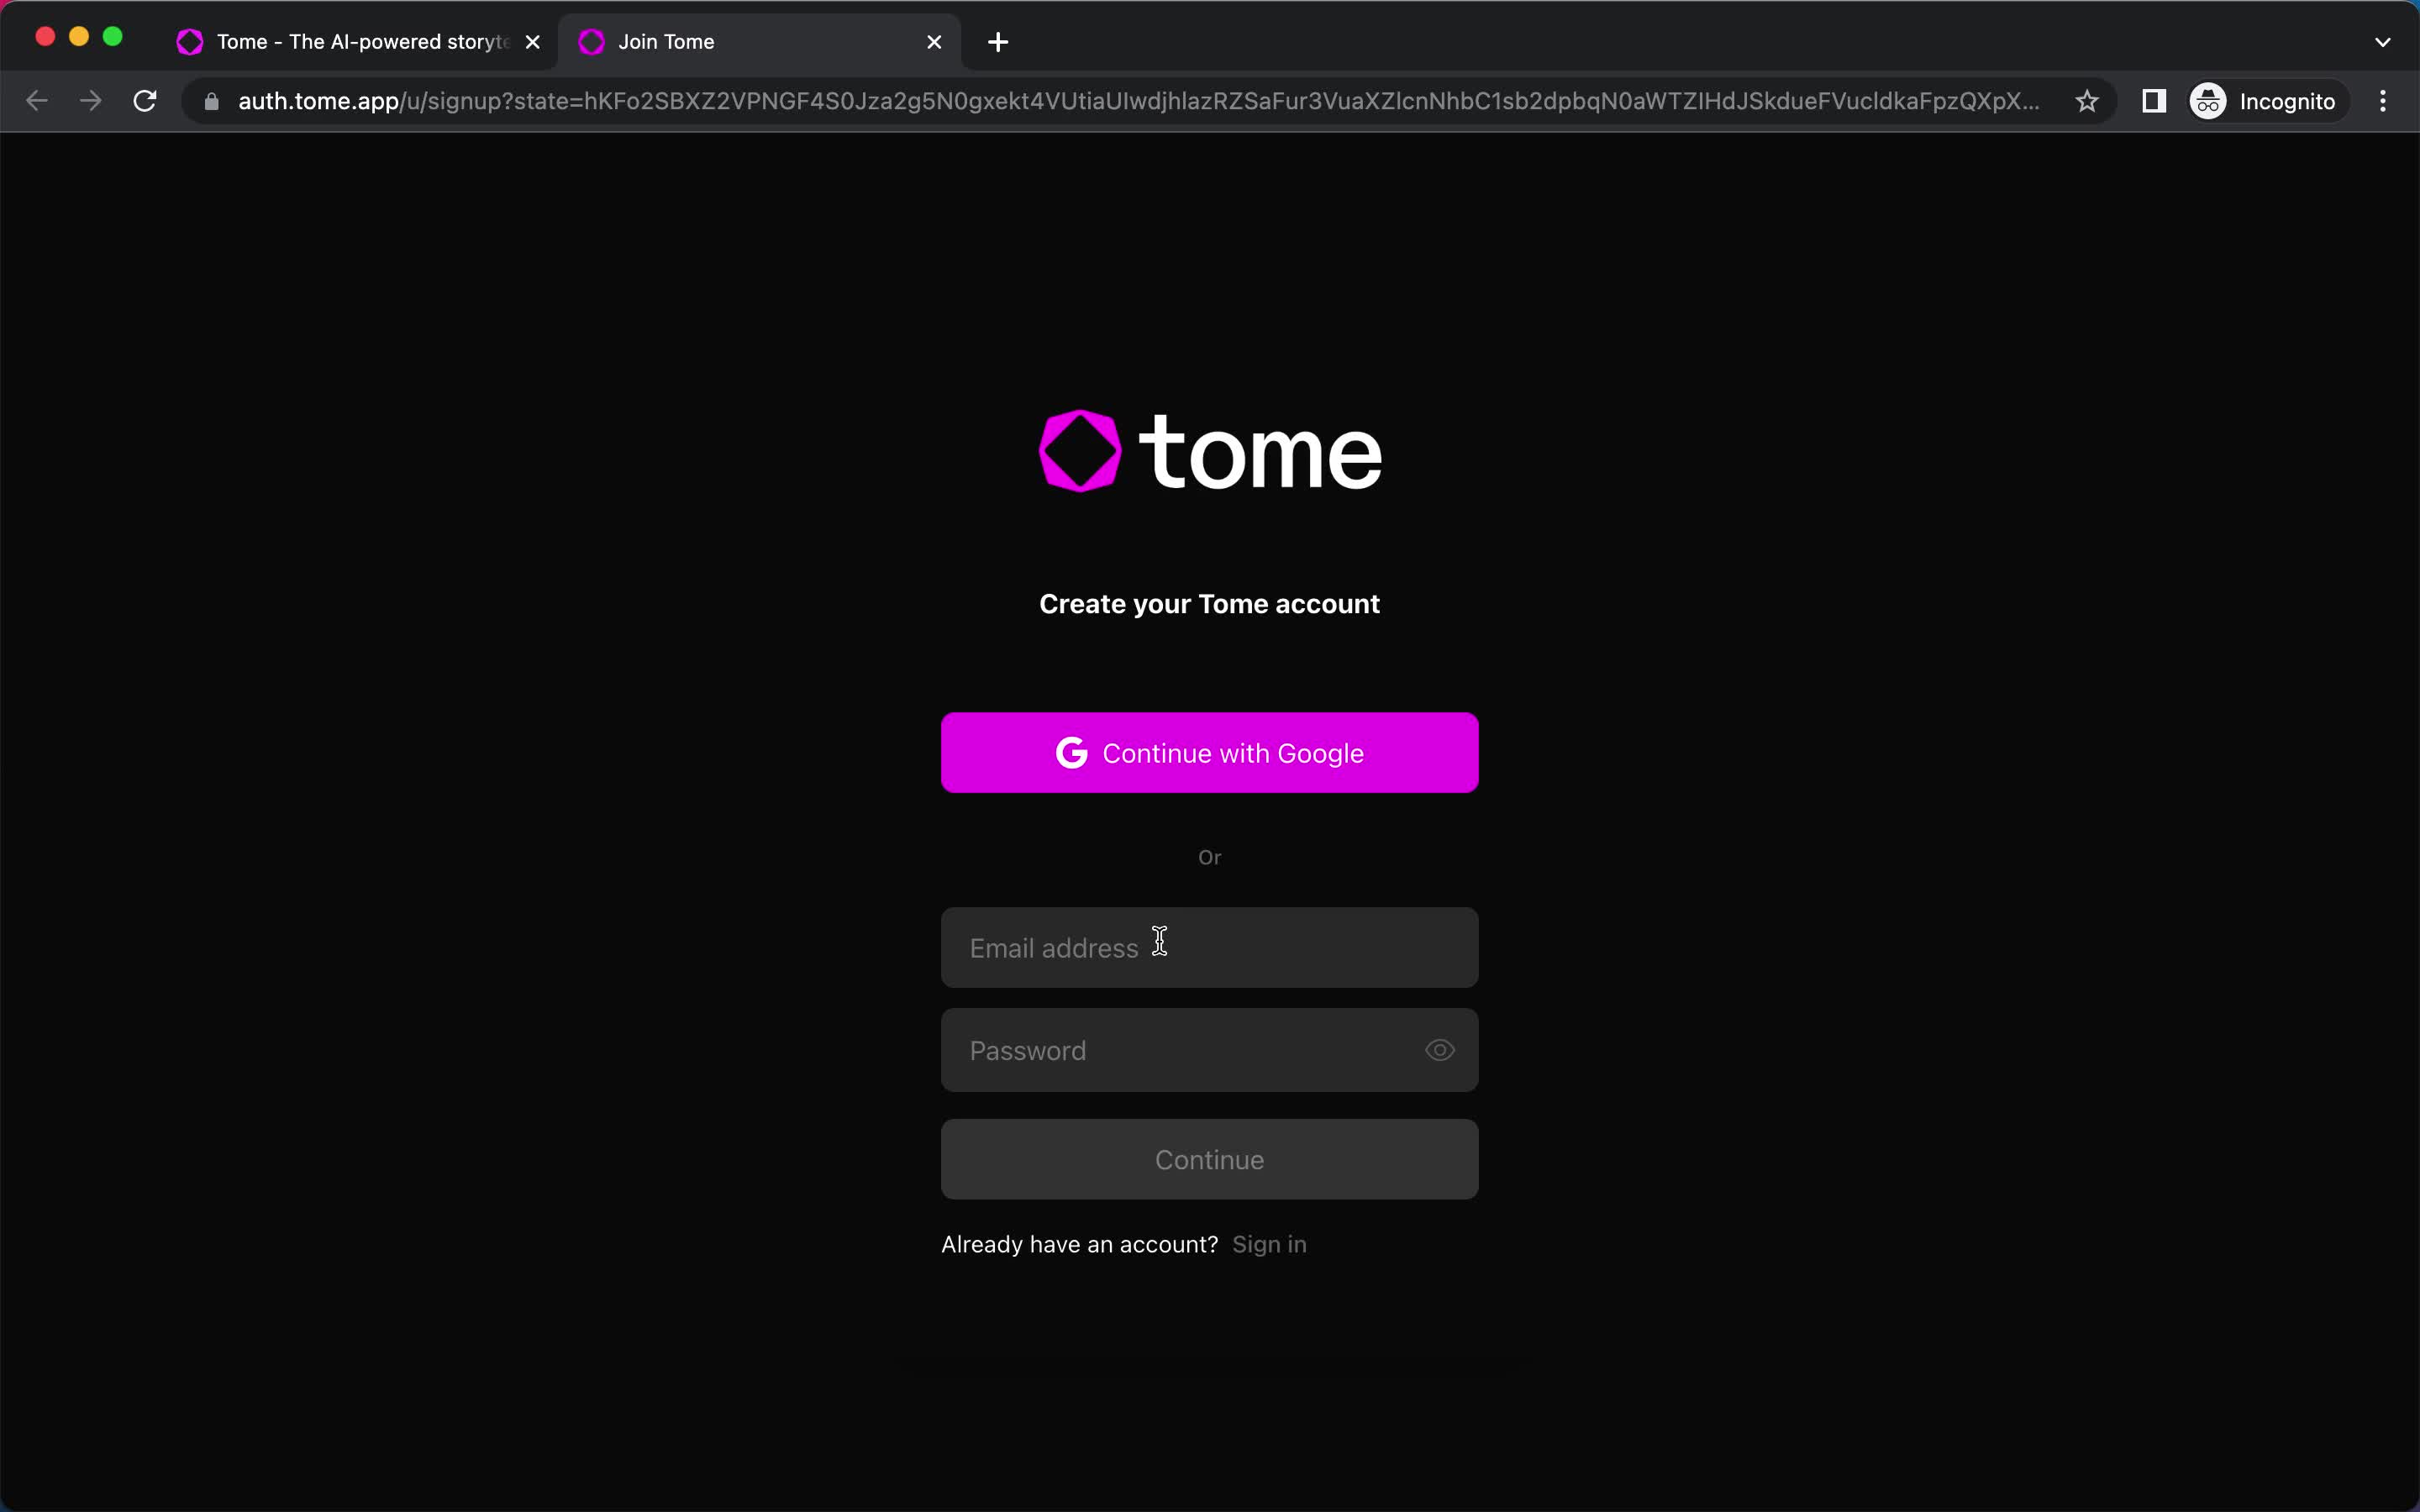The width and height of the screenshot is (2420, 1512).
Task: Switch to the Tome AI-powered storytelling tab
Action: [356, 42]
